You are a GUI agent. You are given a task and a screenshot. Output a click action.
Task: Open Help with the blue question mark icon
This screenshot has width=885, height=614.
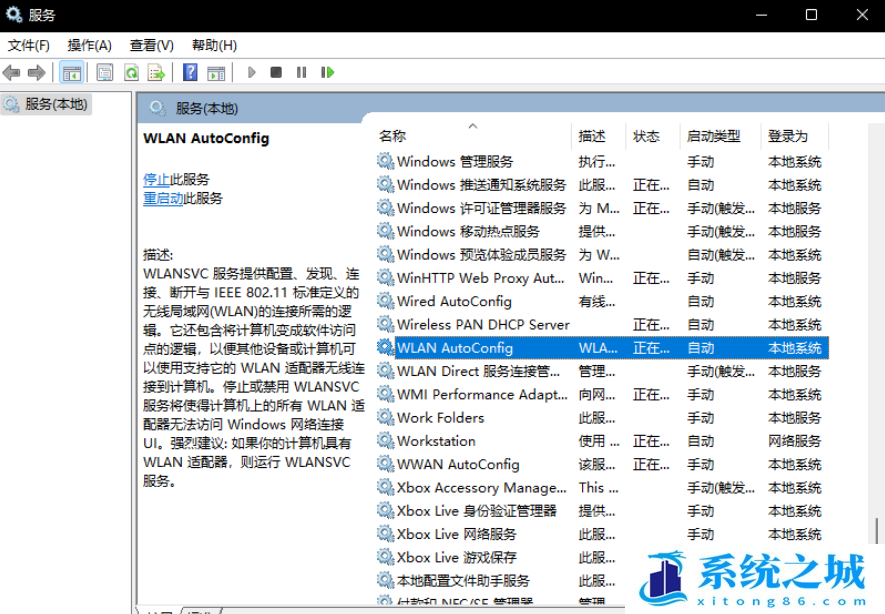point(190,73)
